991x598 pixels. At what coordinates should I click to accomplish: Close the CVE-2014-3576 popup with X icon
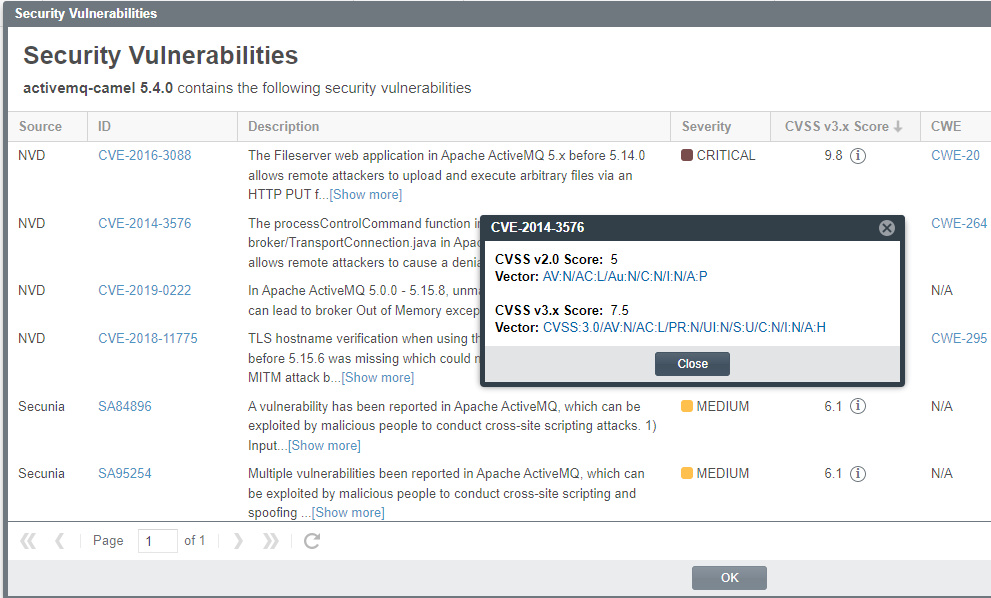(x=886, y=228)
